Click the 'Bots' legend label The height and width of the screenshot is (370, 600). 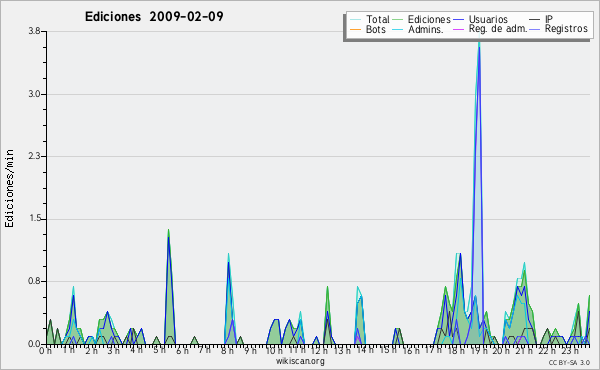[376, 29]
